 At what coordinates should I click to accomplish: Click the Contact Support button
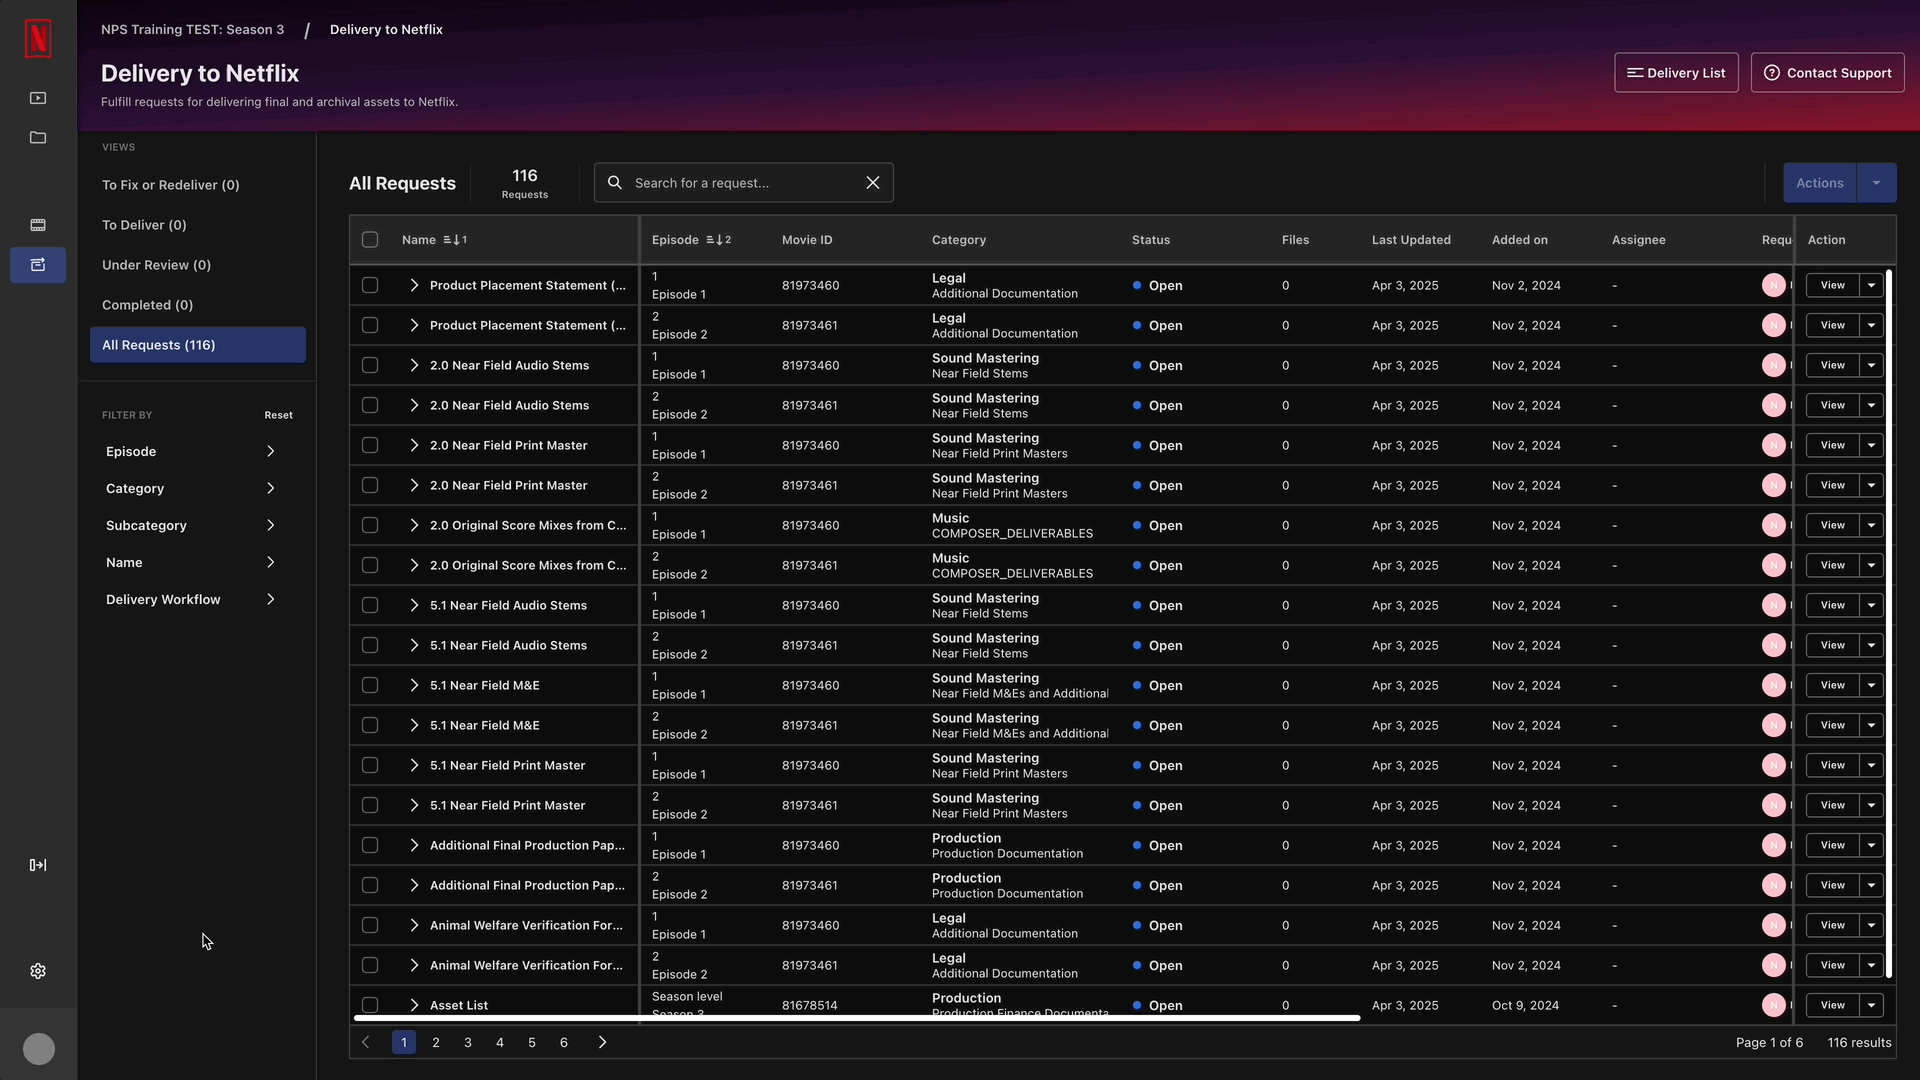(1827, 73)
